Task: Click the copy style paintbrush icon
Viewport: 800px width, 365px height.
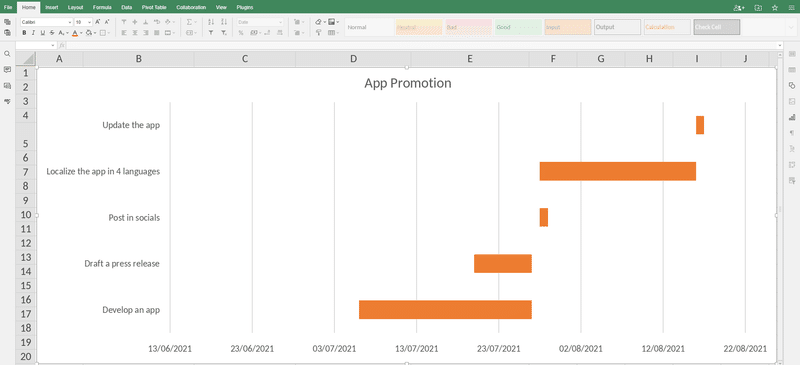Action: 318,33
